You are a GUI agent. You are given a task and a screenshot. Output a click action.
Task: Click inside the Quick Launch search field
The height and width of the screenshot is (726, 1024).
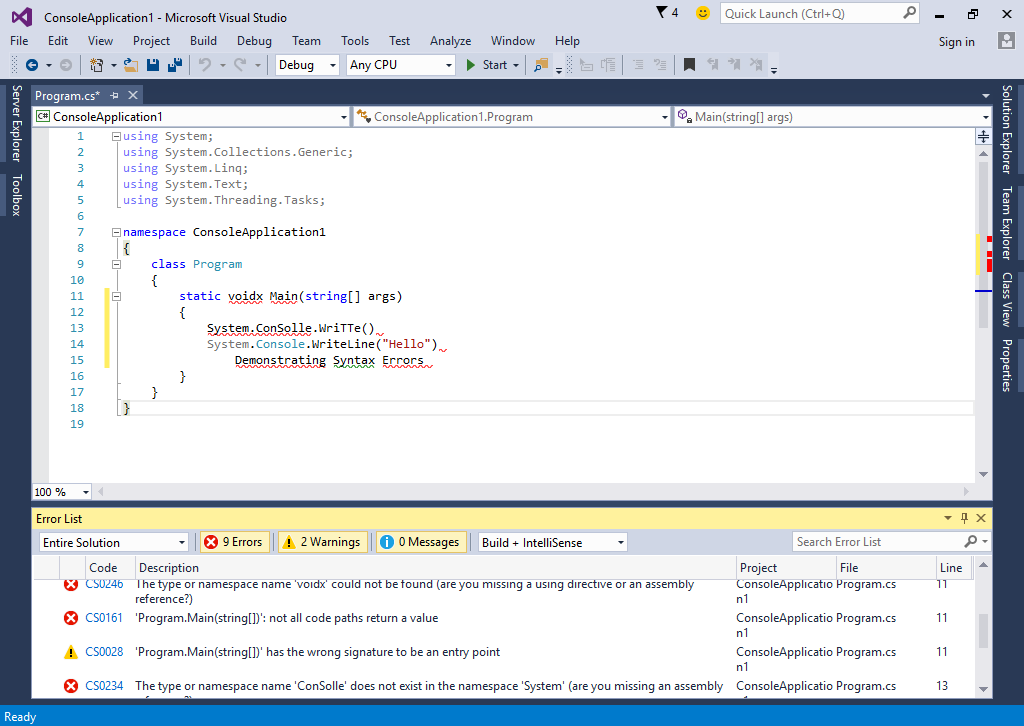(x=812, y=14)
